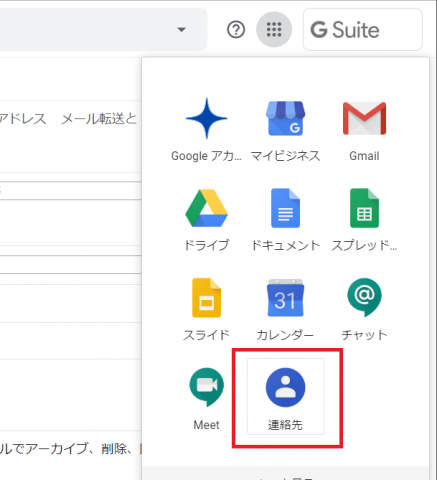The width and height of the screenshot is (437, 480).
Task: Open the Gmail app icon
Action: tap(364, 118)
